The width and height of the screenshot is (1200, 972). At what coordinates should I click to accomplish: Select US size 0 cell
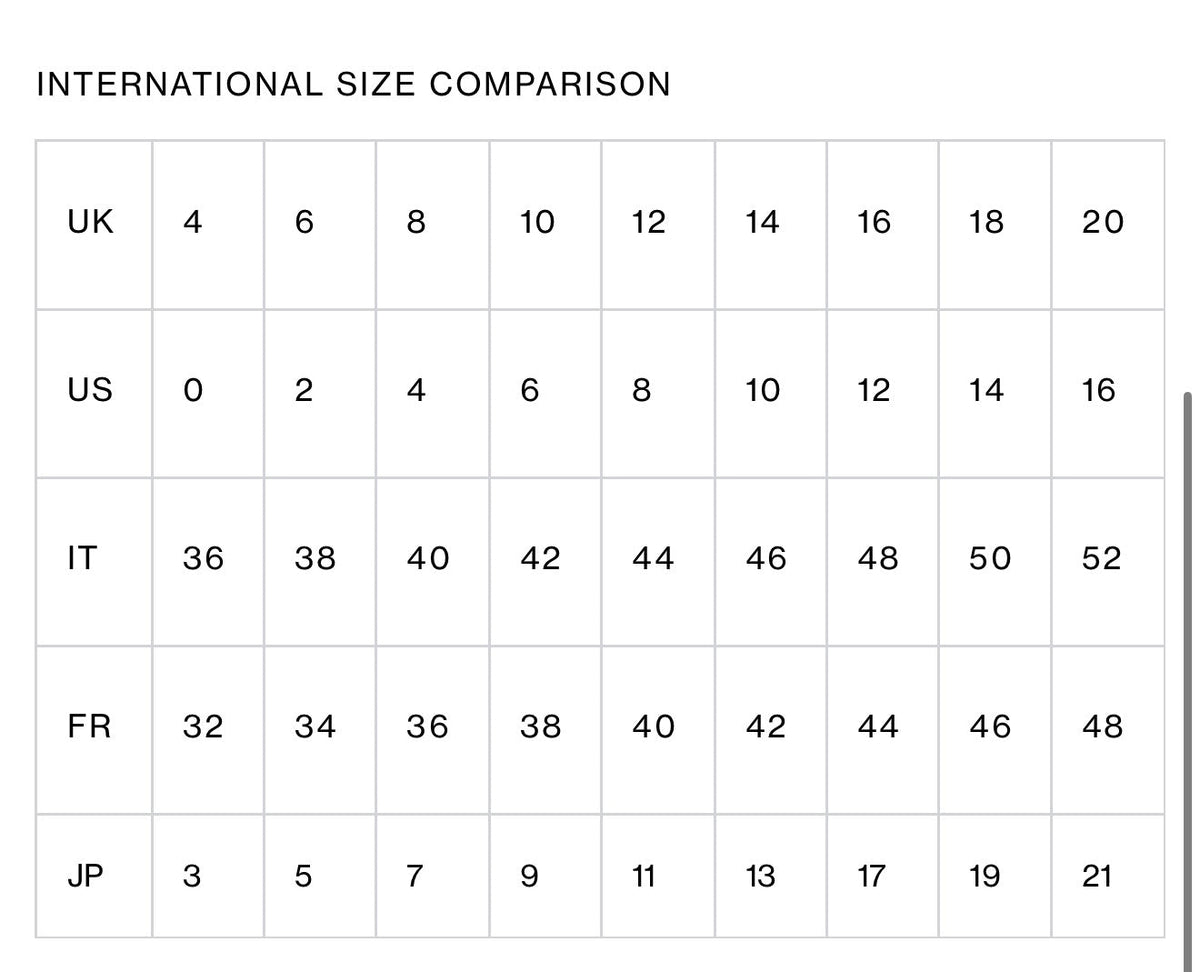point(208,393)
